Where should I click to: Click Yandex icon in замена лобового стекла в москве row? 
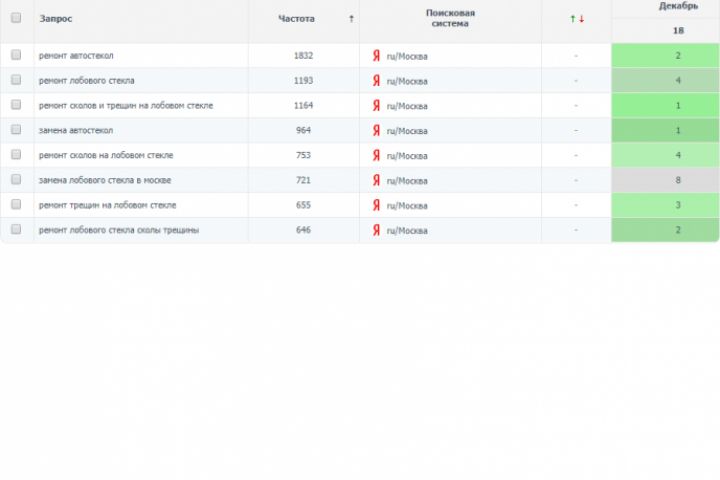coord(377,180)
